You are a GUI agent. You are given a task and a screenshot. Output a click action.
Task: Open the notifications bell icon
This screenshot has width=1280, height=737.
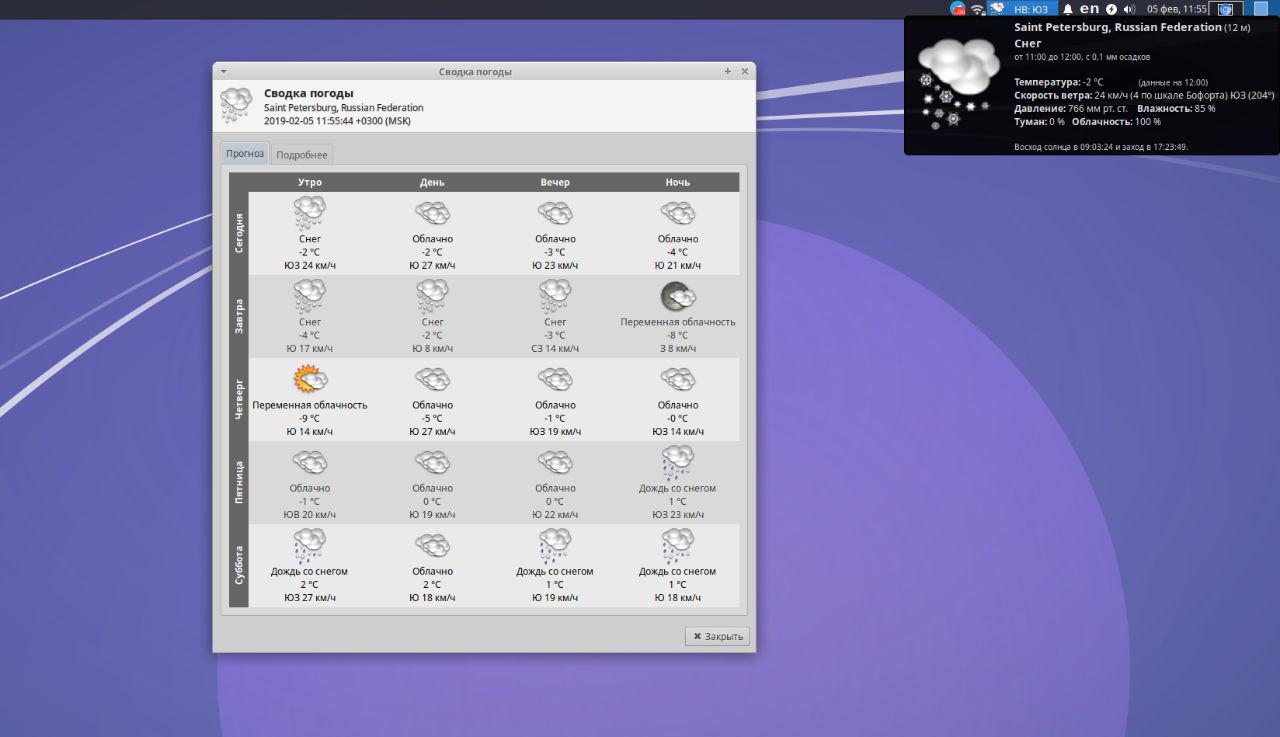click(1067, 9)
